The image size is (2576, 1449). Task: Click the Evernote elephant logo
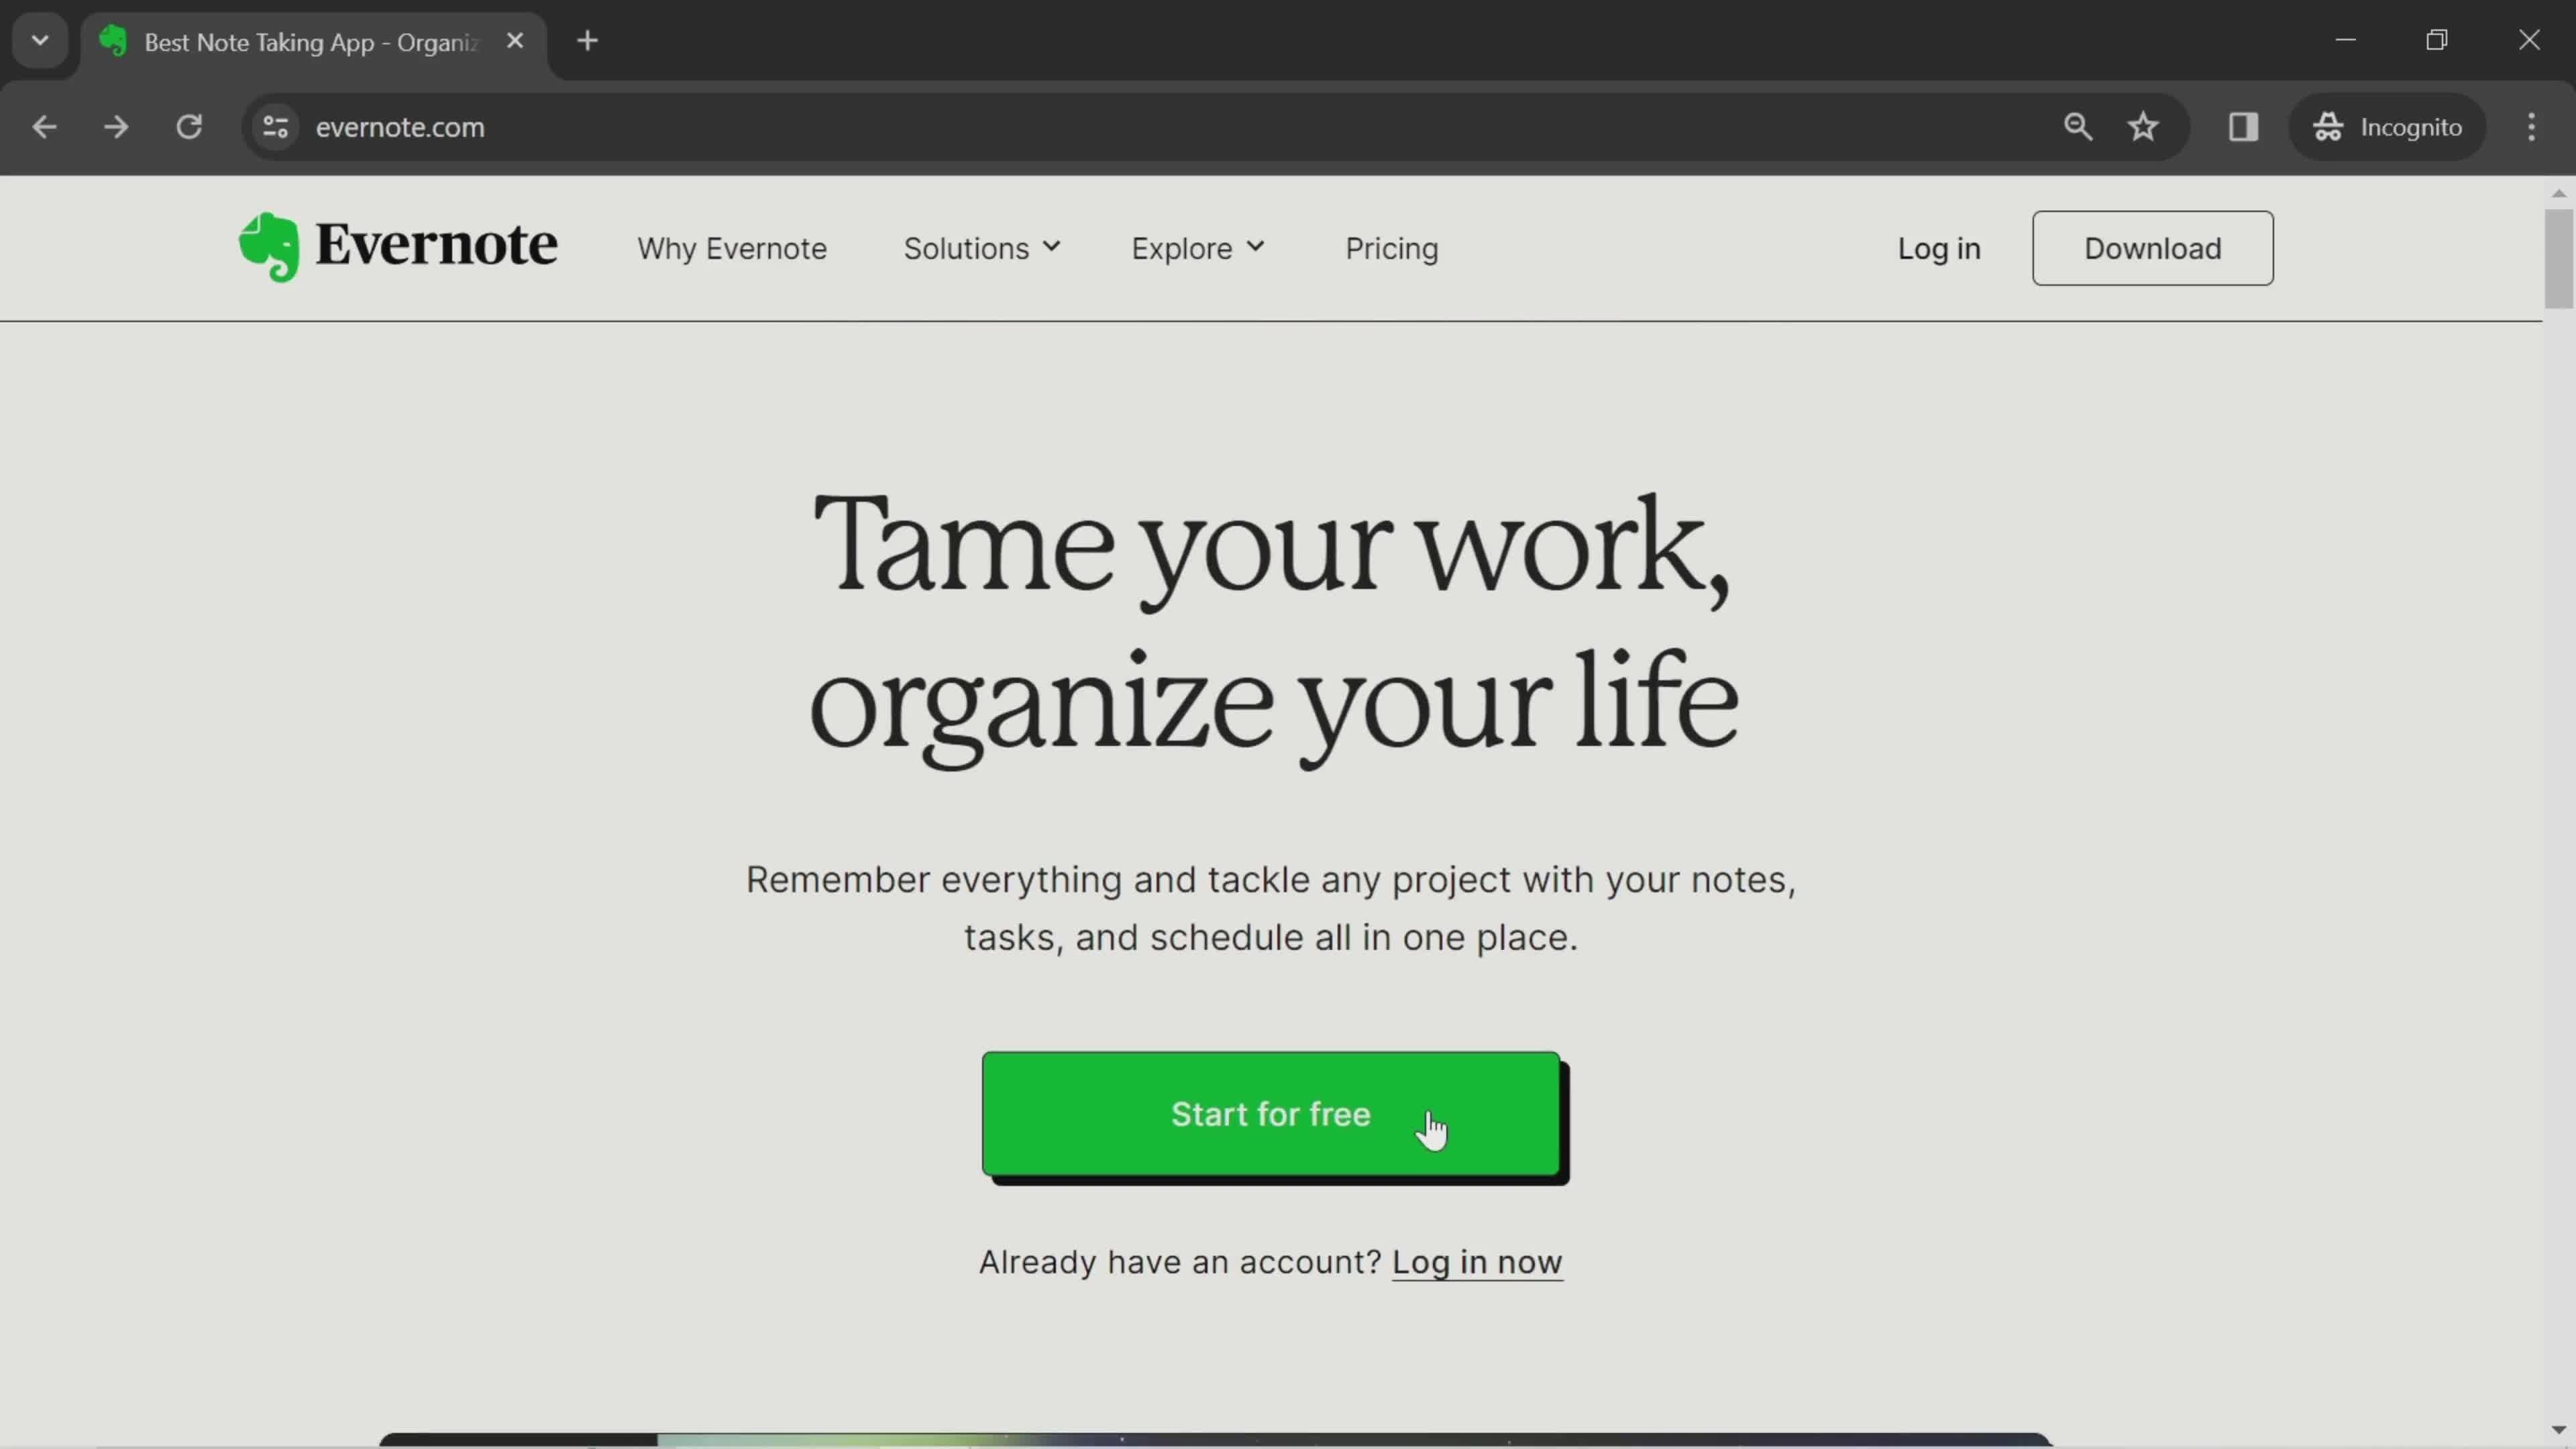click(x=397, y=247)
